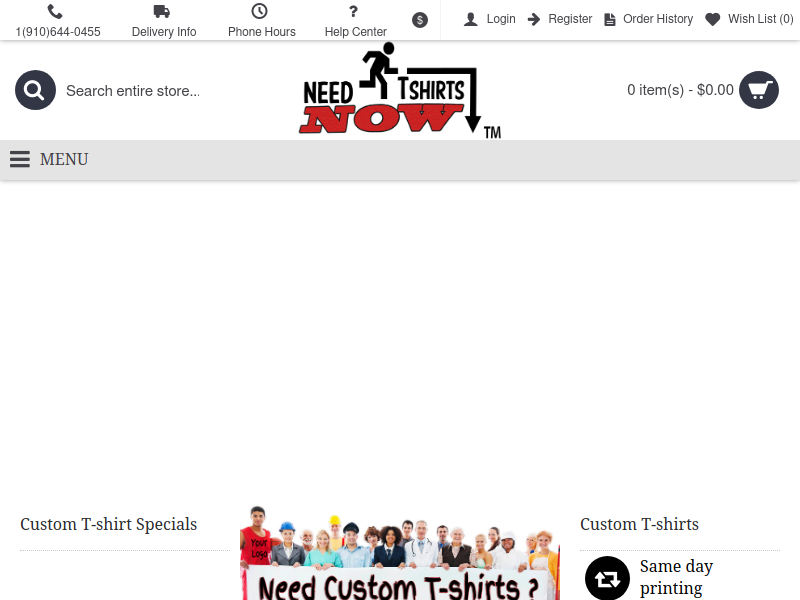Open Wish List (0)
The image size is (800, 600).
pos(761,19)
